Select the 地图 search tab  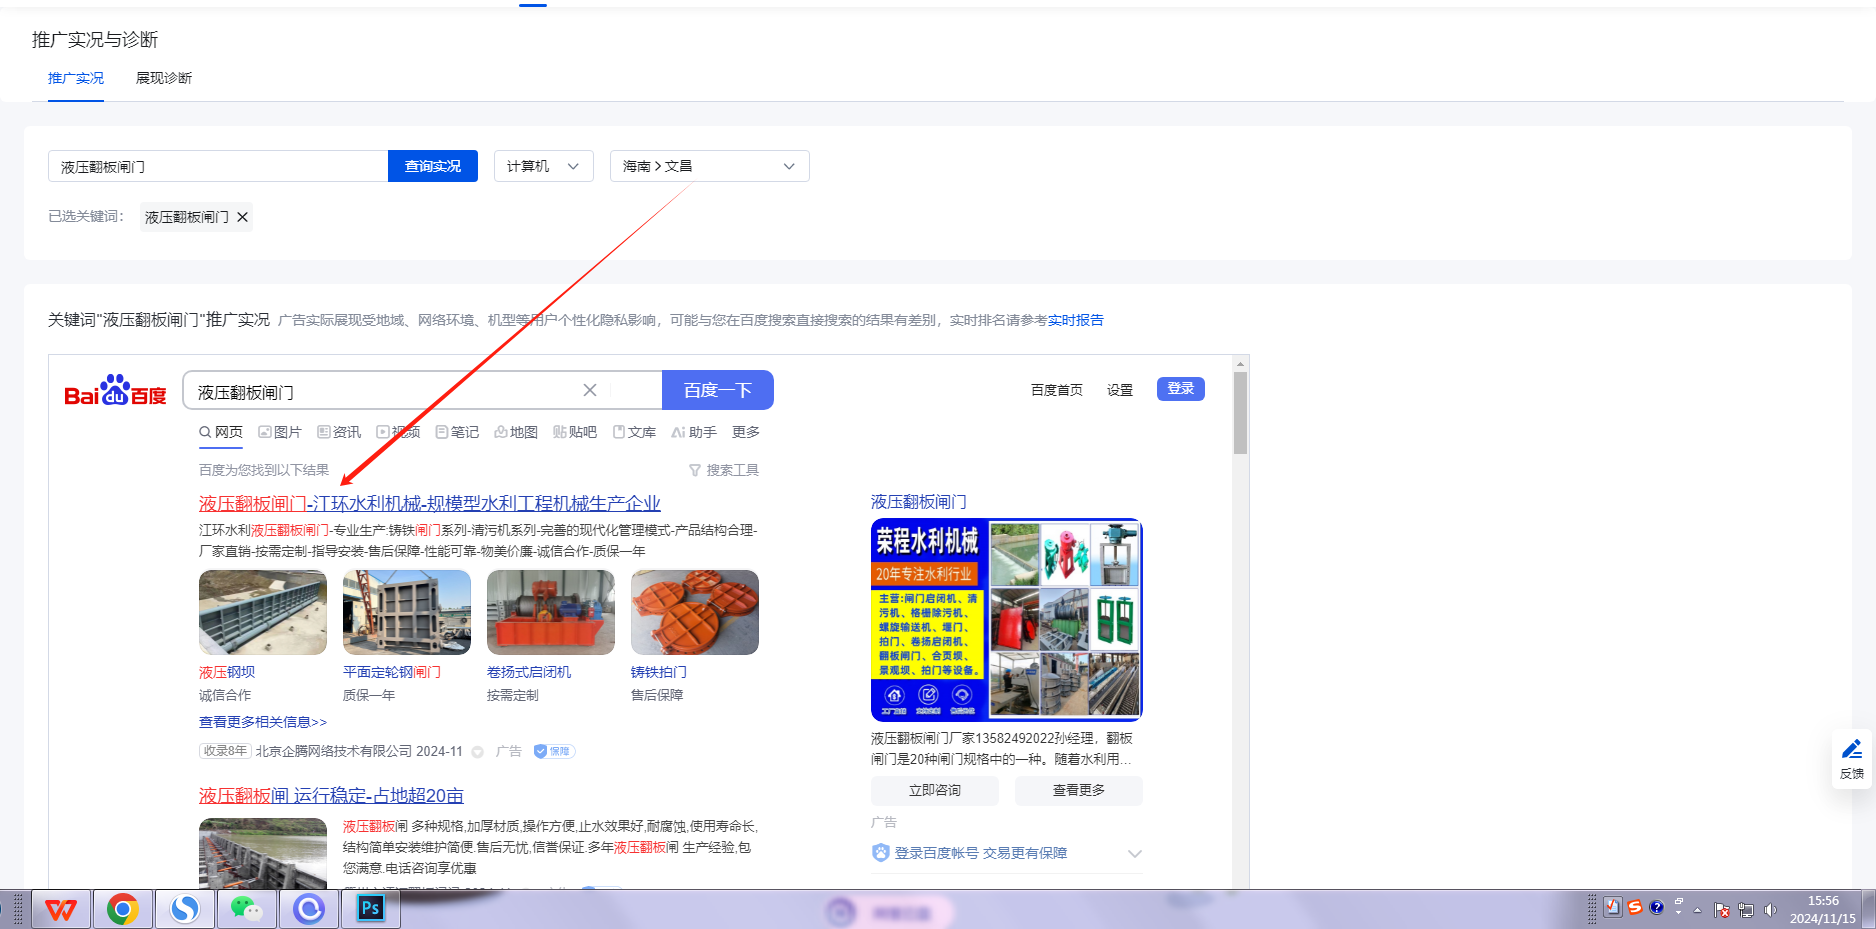[516, 432]
